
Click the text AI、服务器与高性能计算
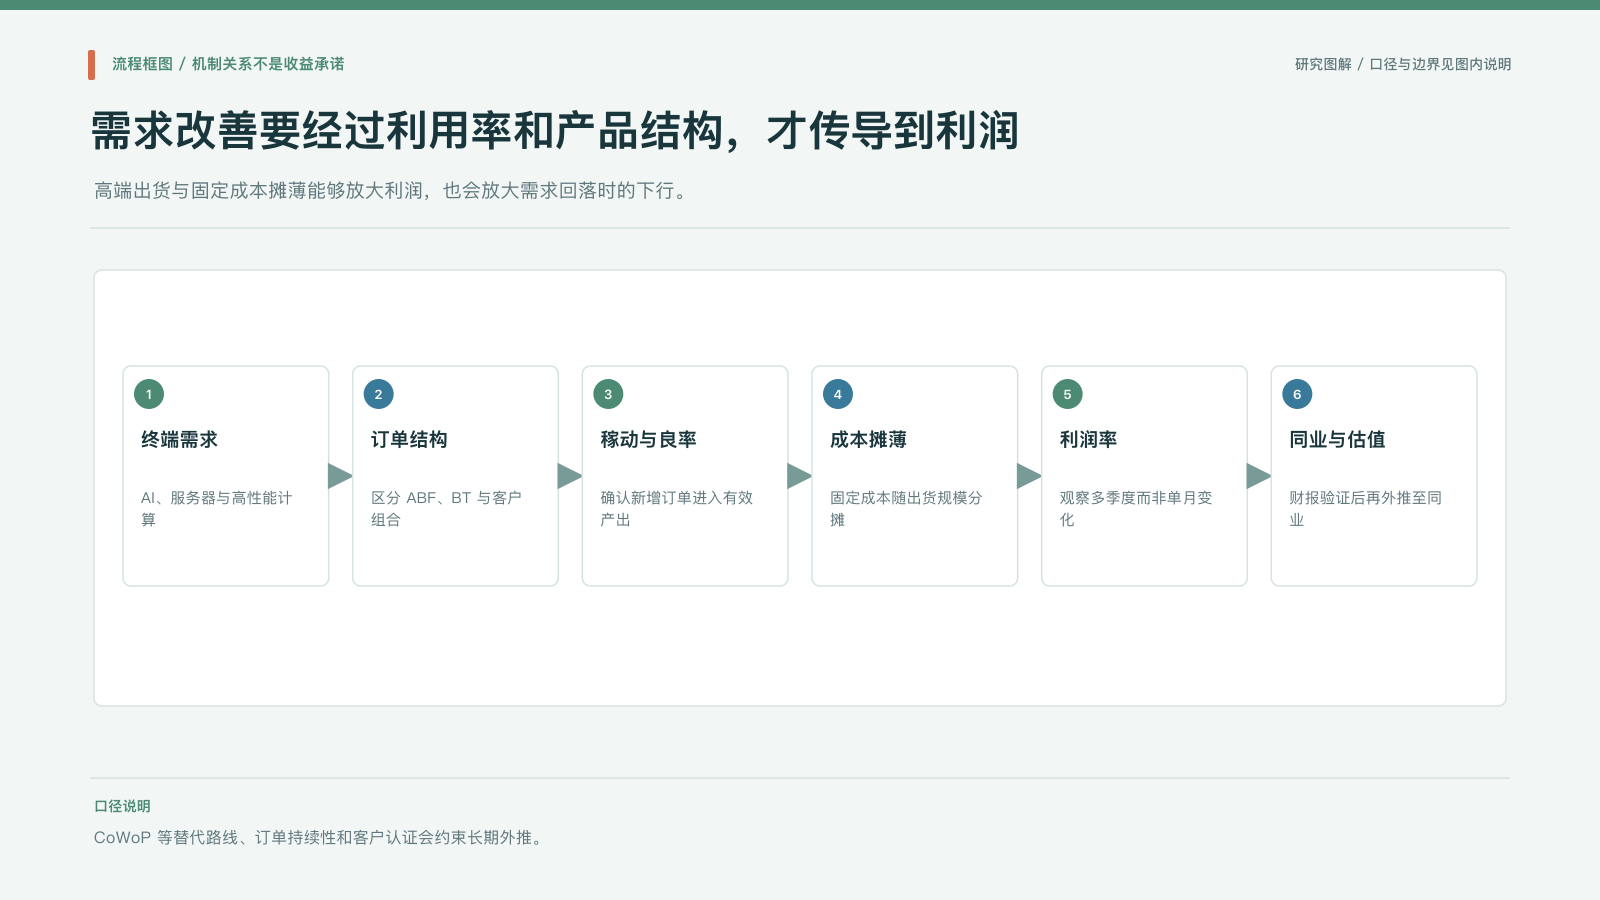tap(217, 508)
